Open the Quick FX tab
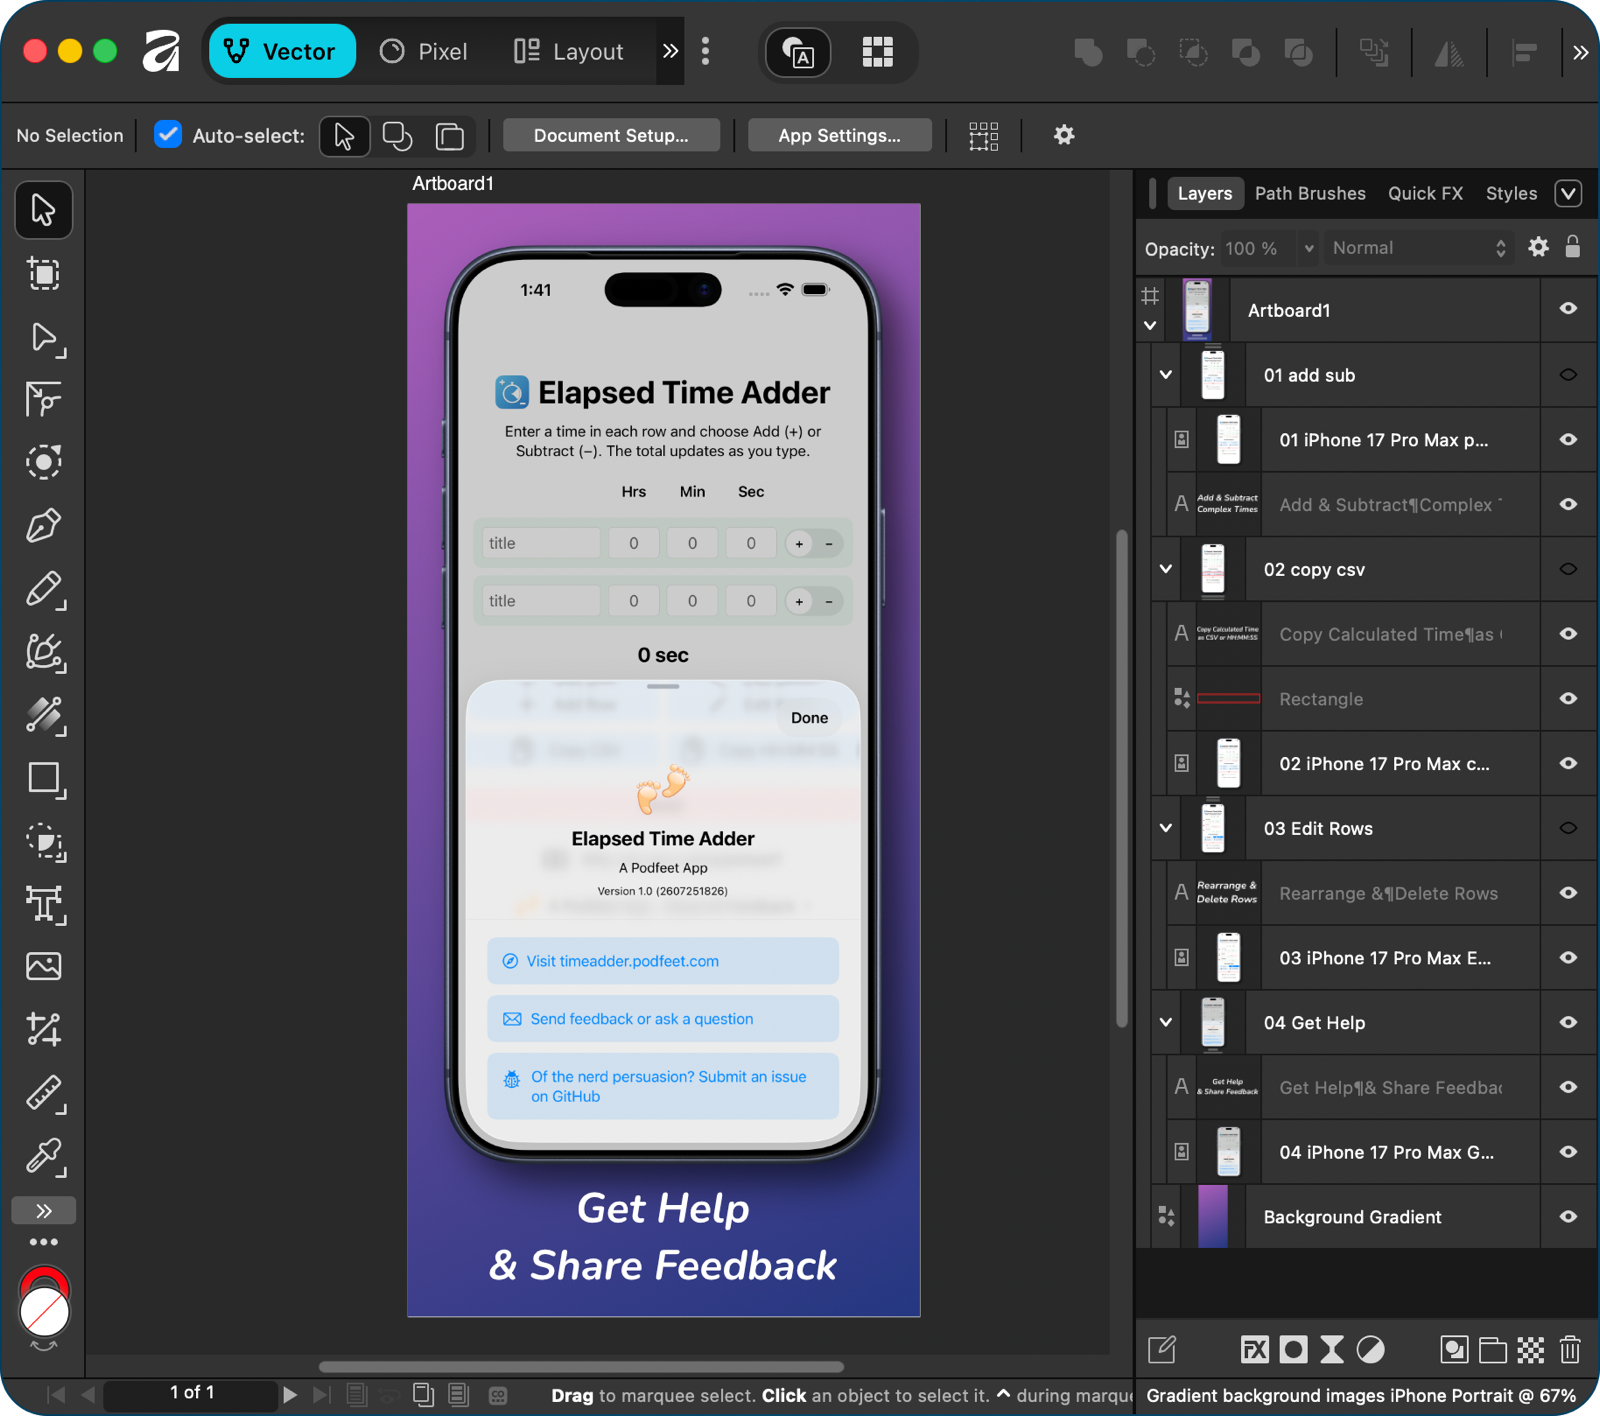 click(1425, 193)
